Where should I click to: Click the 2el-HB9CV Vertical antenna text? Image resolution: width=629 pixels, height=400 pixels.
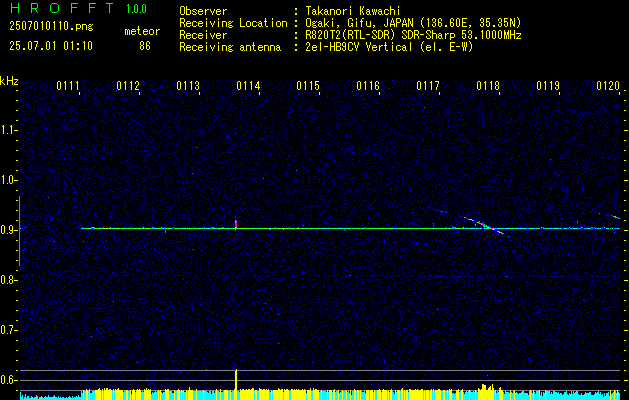pos(389,47)
